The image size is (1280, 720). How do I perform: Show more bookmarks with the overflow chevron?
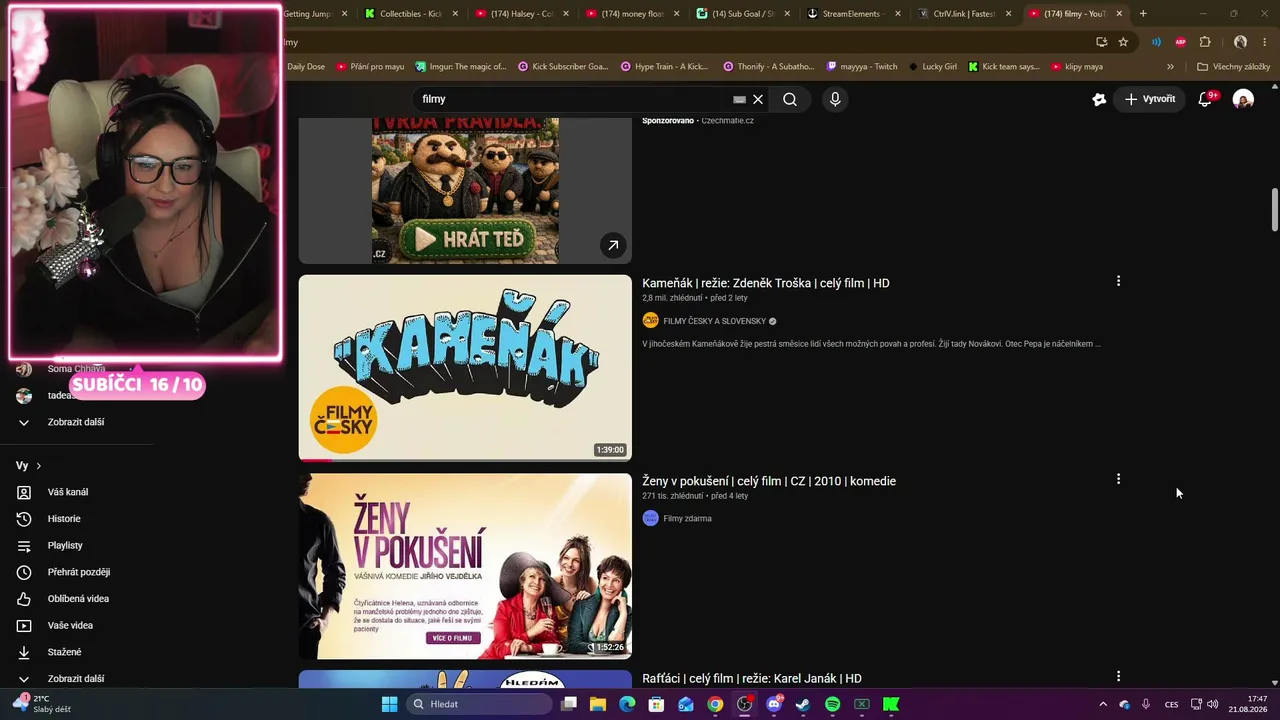click(x=1170, y=67)
